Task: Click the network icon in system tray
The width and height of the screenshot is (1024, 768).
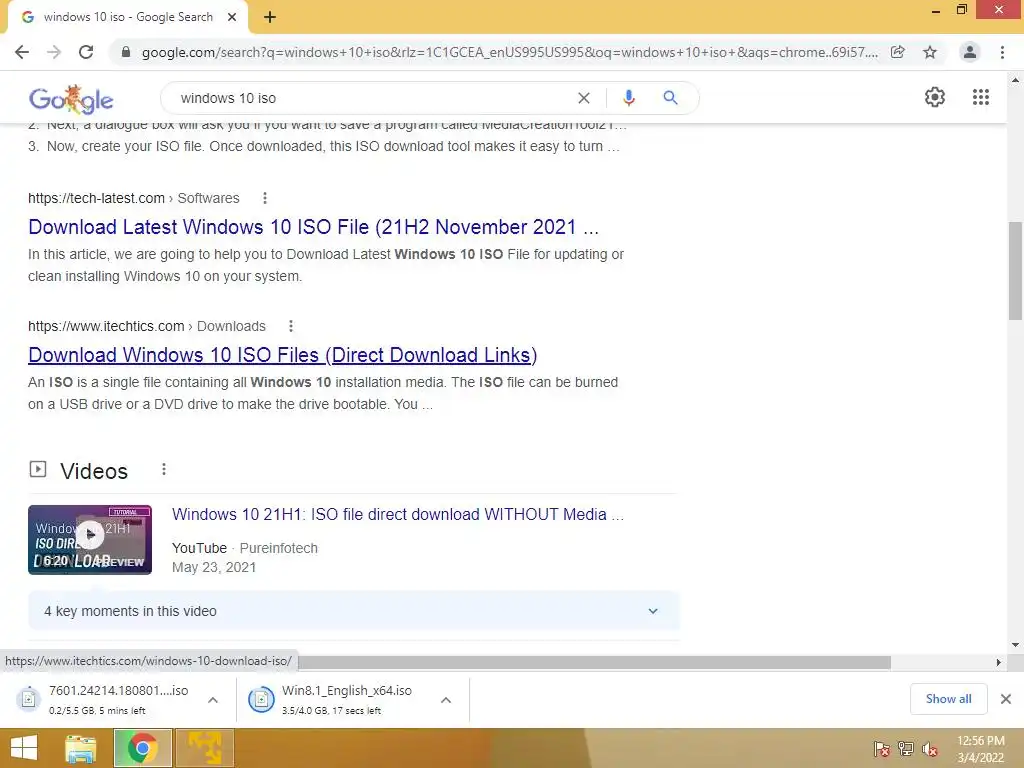Action: coord(906,749)
